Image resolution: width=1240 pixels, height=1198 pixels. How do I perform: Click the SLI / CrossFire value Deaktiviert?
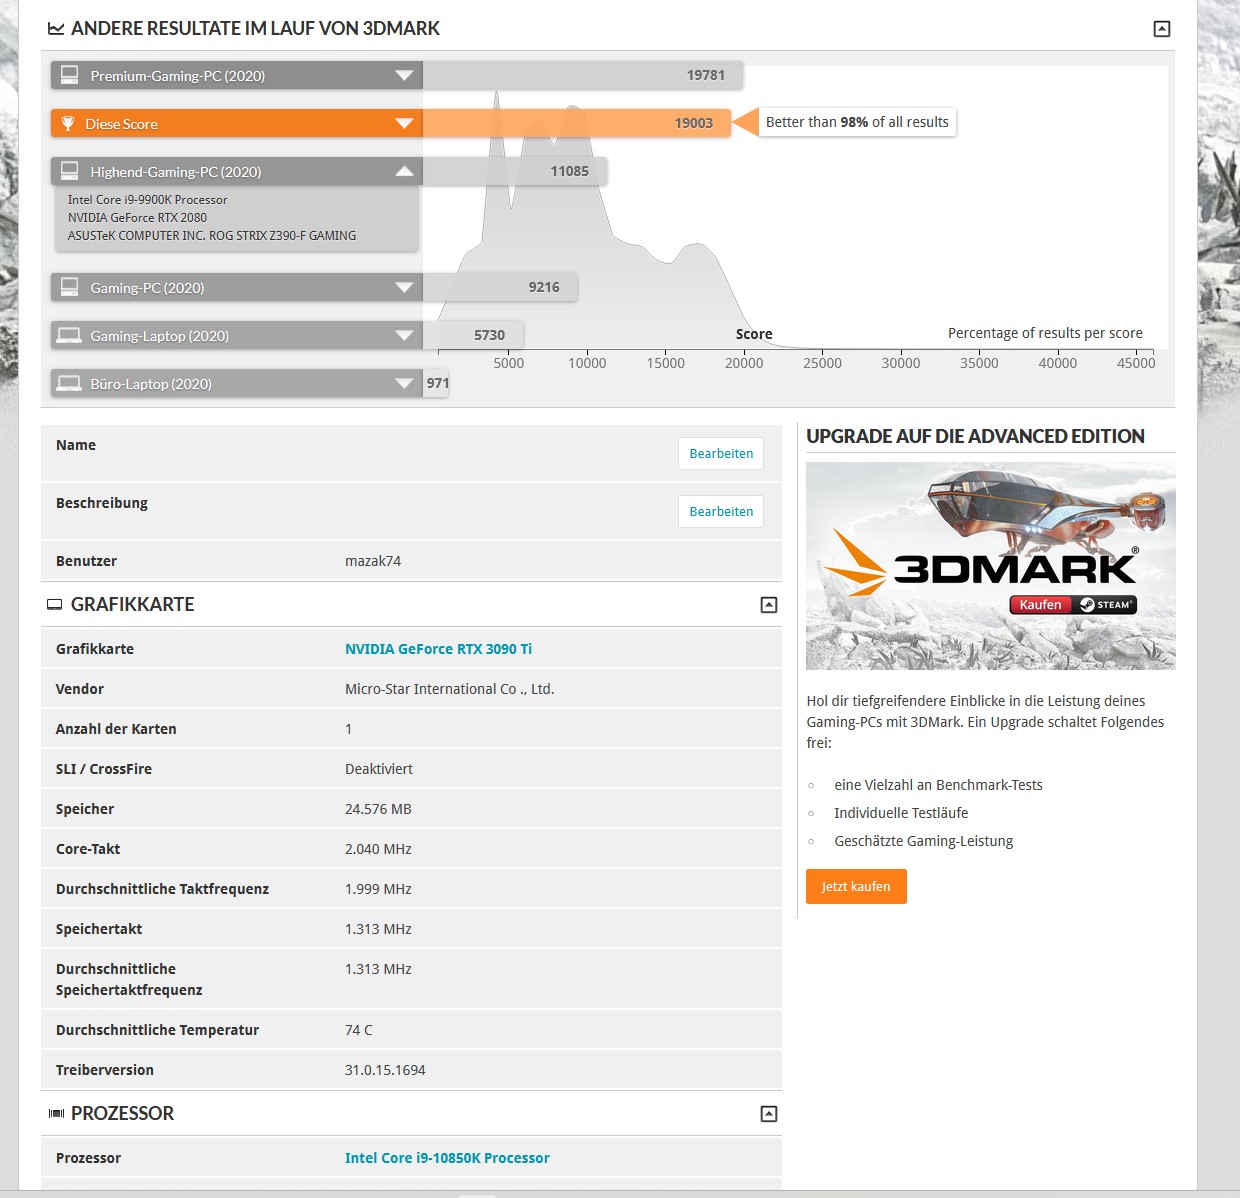pos(379,769)
